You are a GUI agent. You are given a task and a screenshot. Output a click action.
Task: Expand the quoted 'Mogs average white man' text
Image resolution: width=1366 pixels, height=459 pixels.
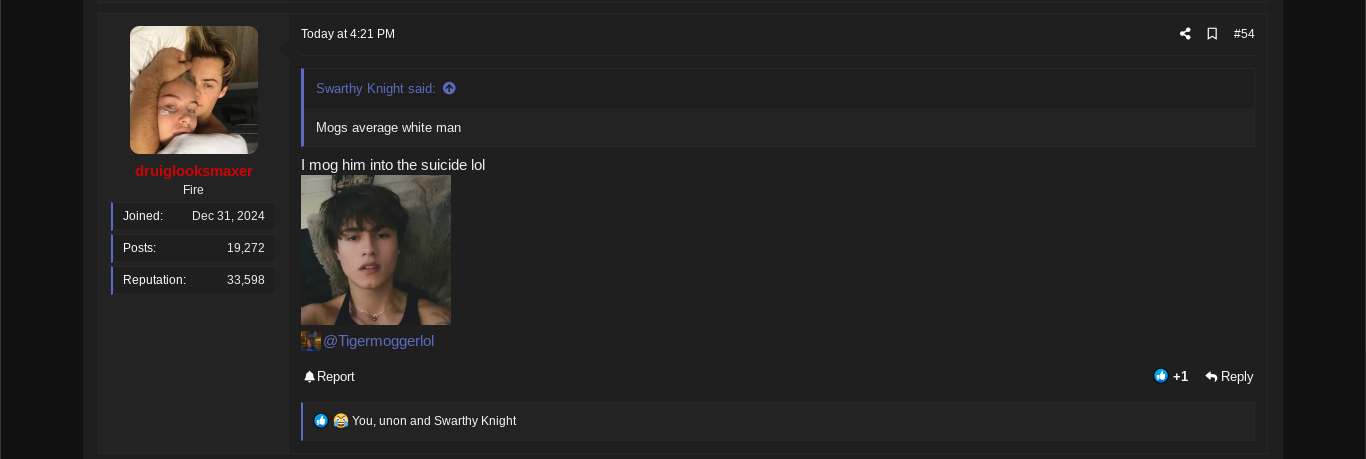coord(779,128)
